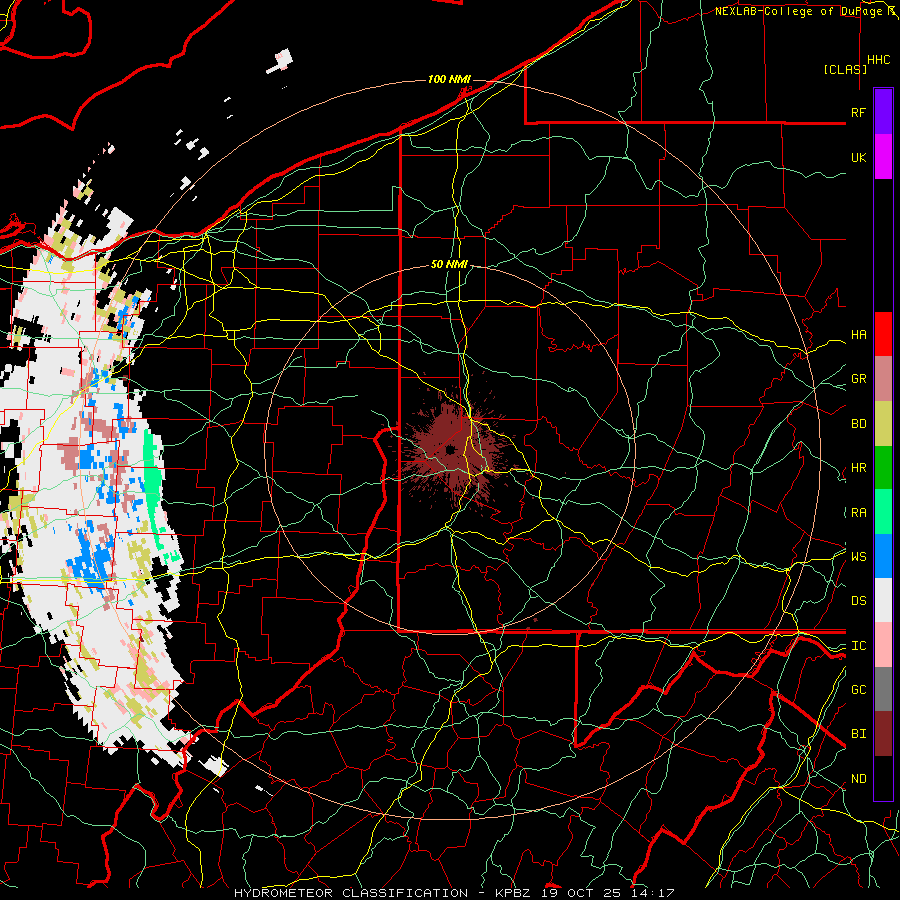Click the 19 OCT 25 date text
This screenshot has width=900, height=900.
[583, 893]
